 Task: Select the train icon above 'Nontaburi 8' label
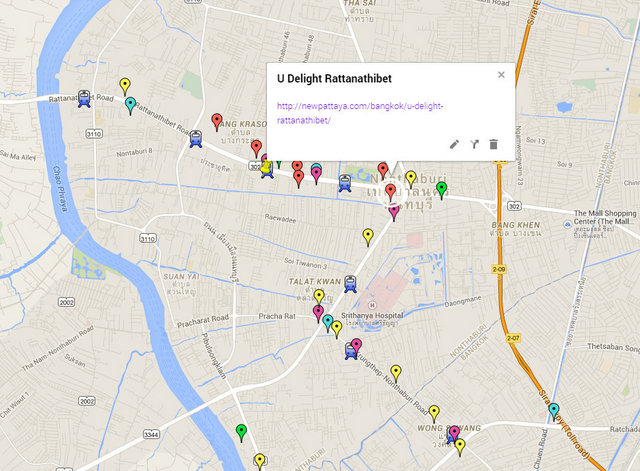coord(196,139)
